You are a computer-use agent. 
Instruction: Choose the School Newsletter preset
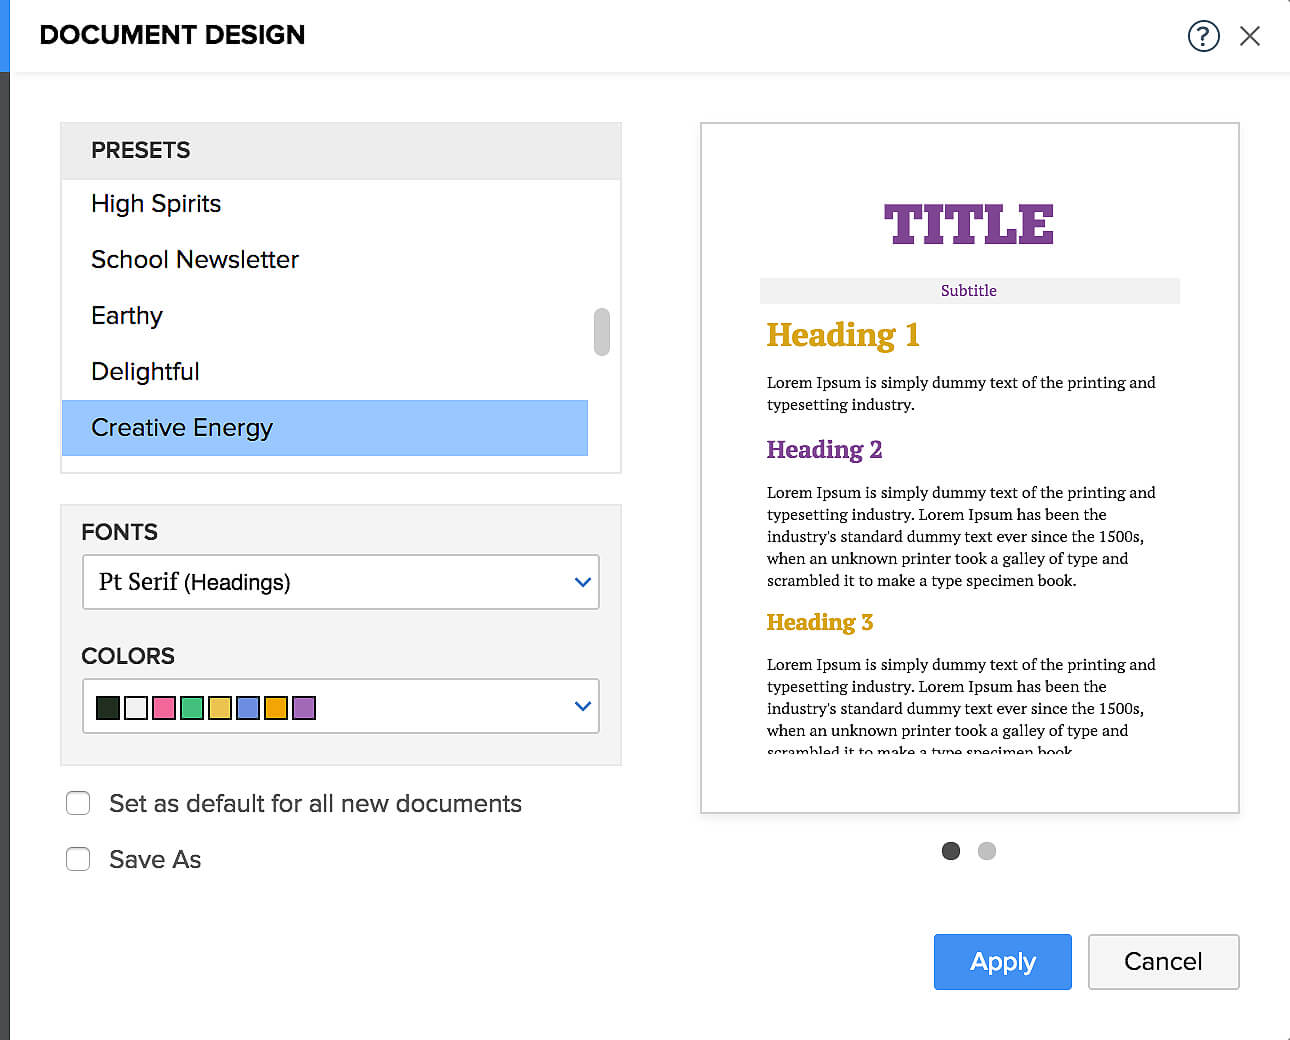(195, 260)
